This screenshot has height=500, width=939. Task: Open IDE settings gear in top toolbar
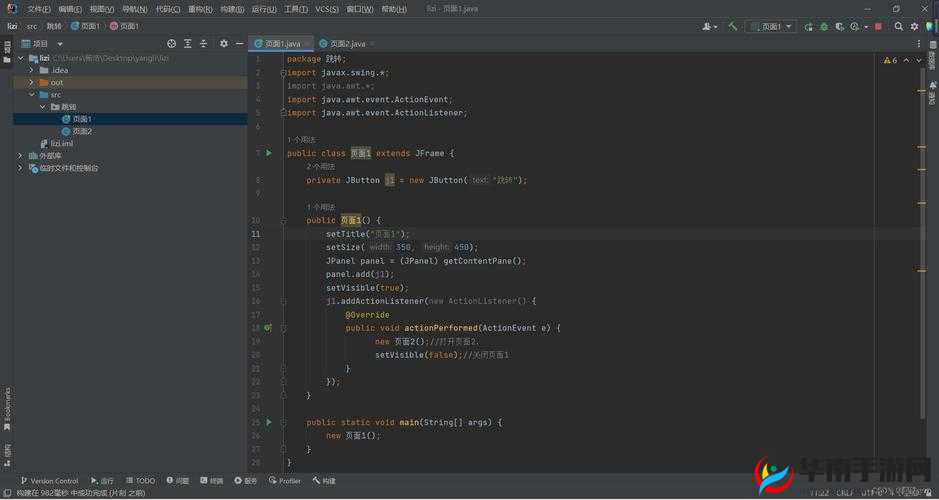pyautogui.click(x=914, y=26)
